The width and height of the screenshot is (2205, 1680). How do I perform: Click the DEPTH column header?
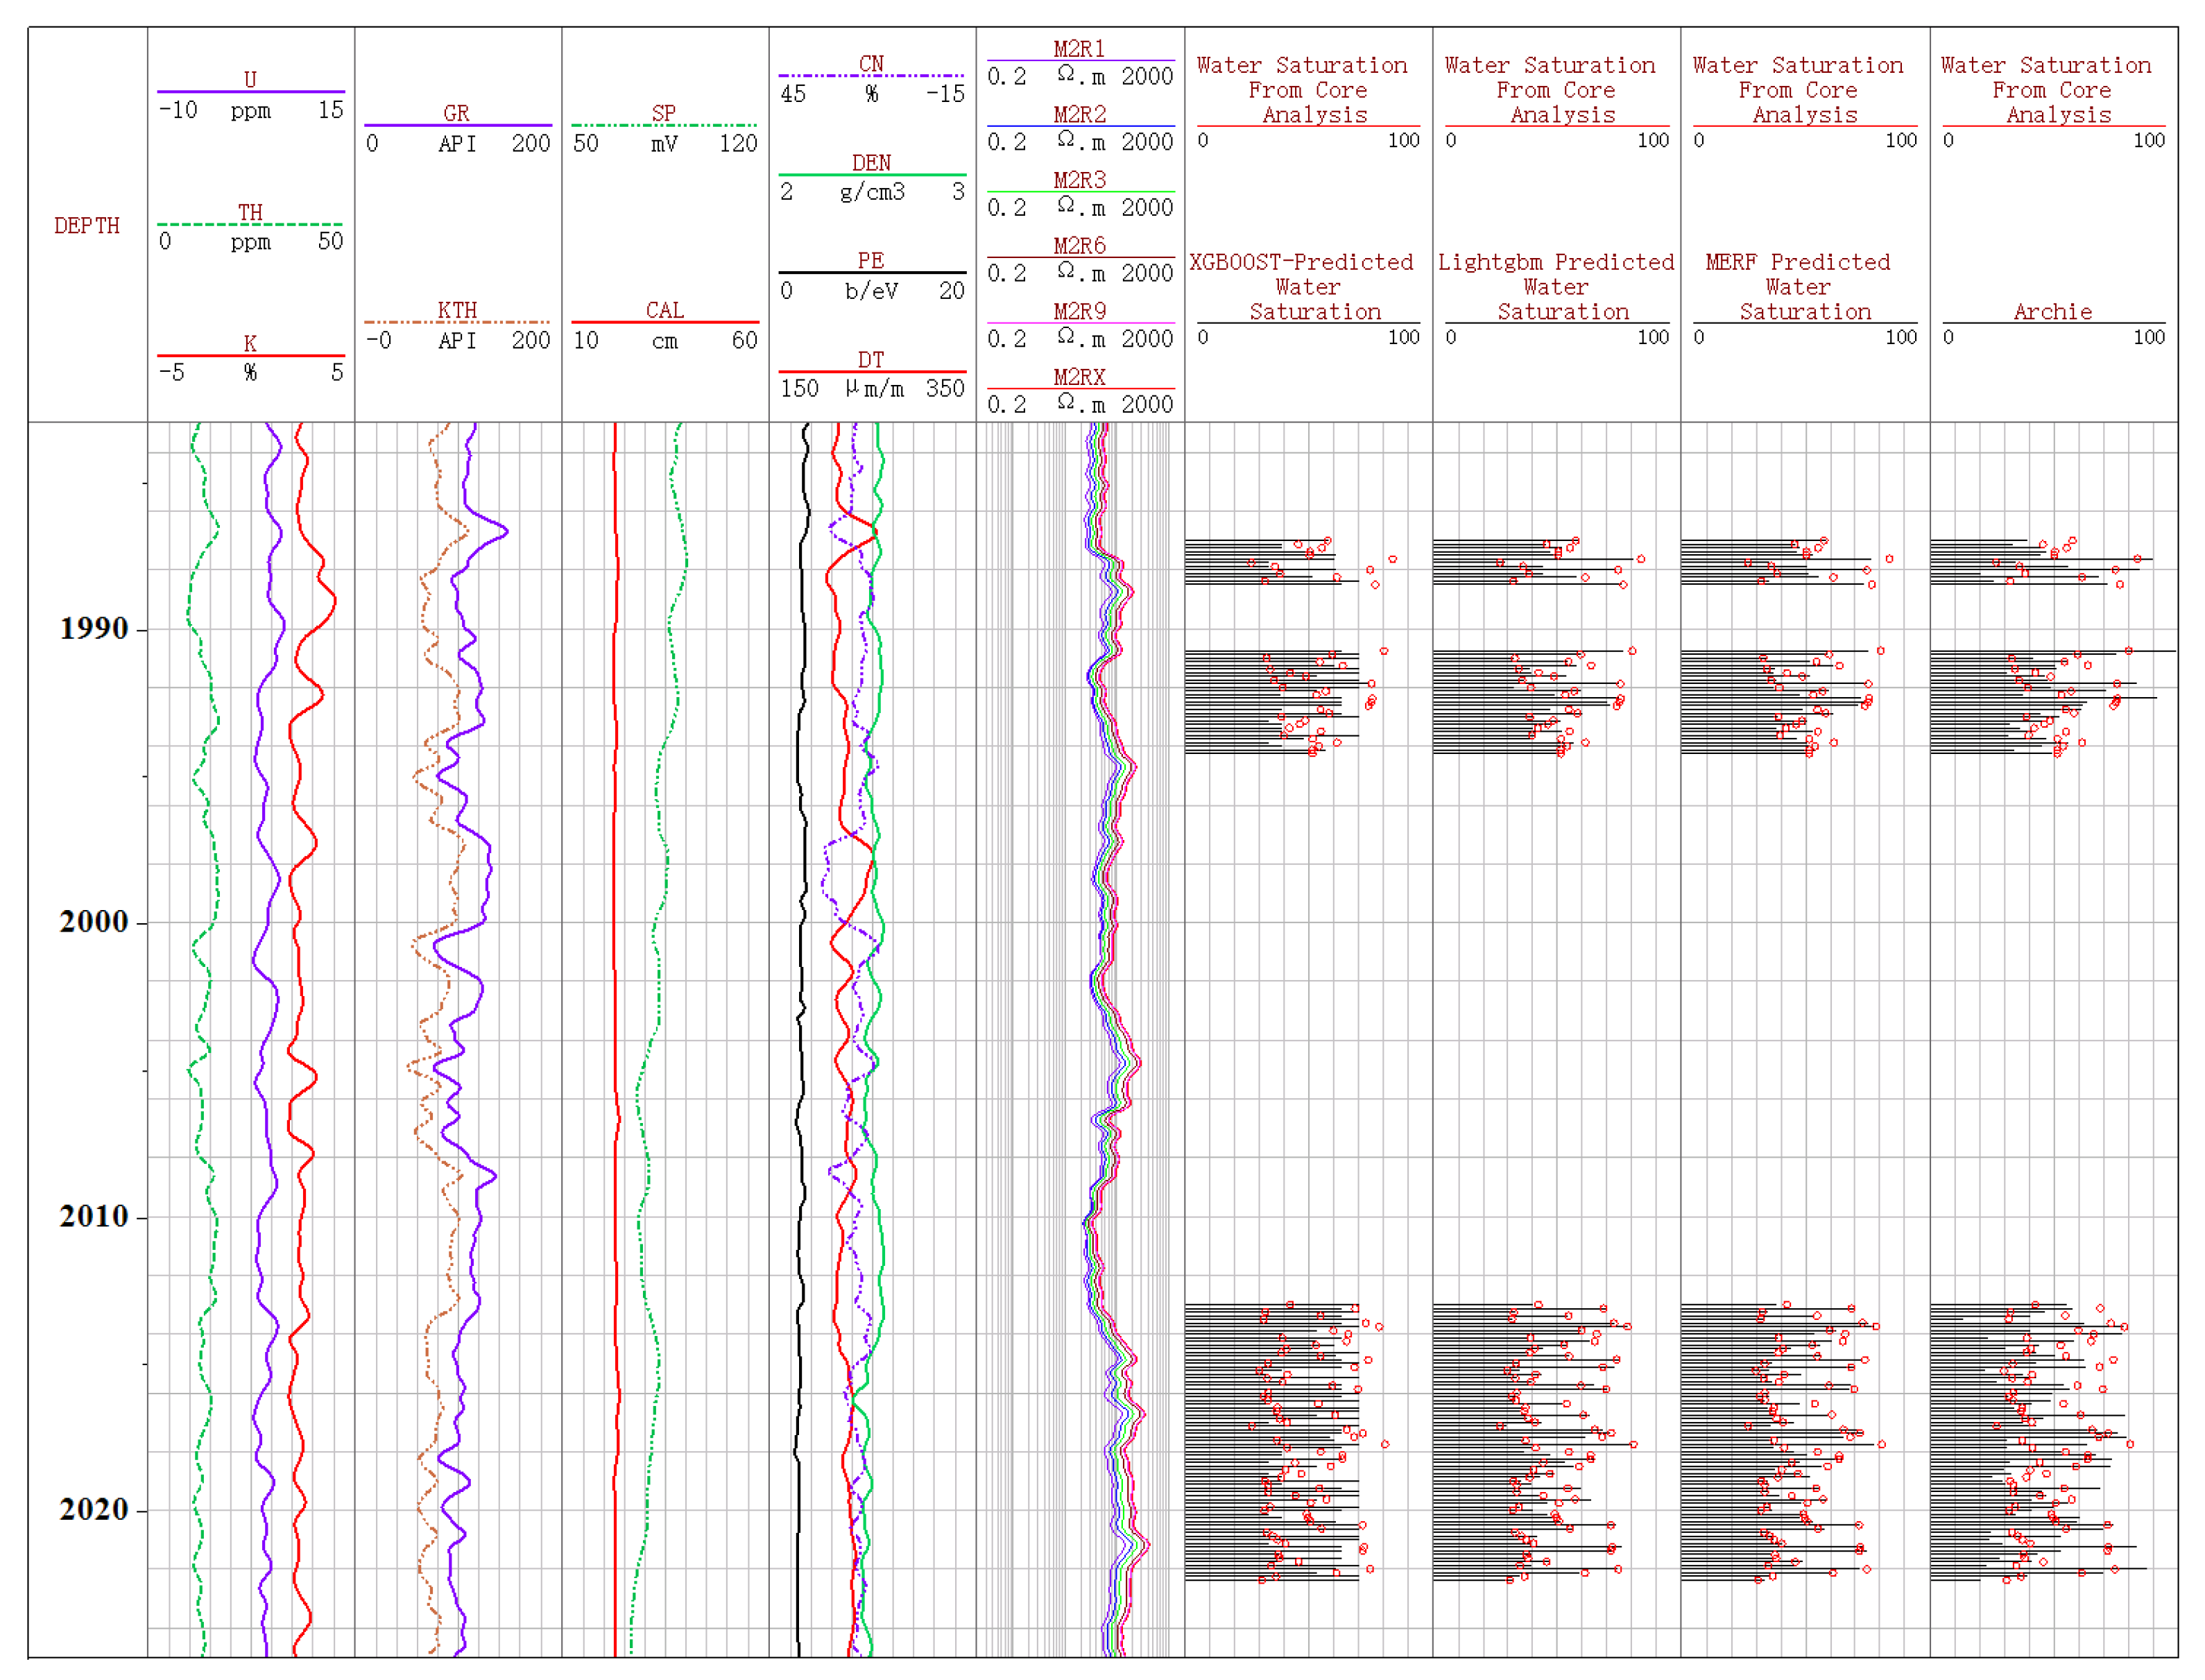[87, 226]
